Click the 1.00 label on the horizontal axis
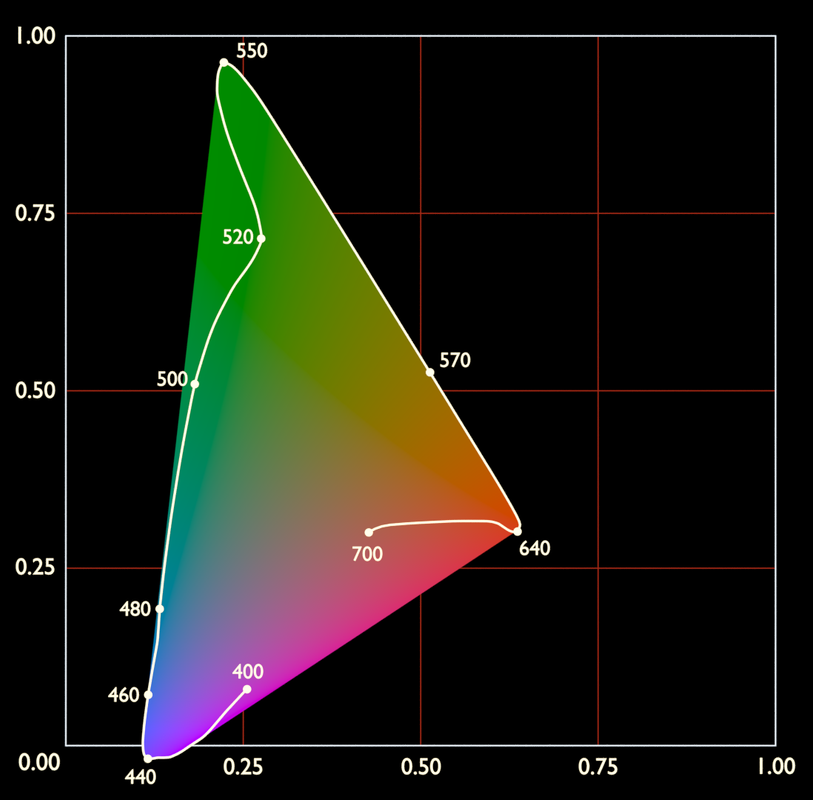Screen dimensions: 813x800 (776, 767)
